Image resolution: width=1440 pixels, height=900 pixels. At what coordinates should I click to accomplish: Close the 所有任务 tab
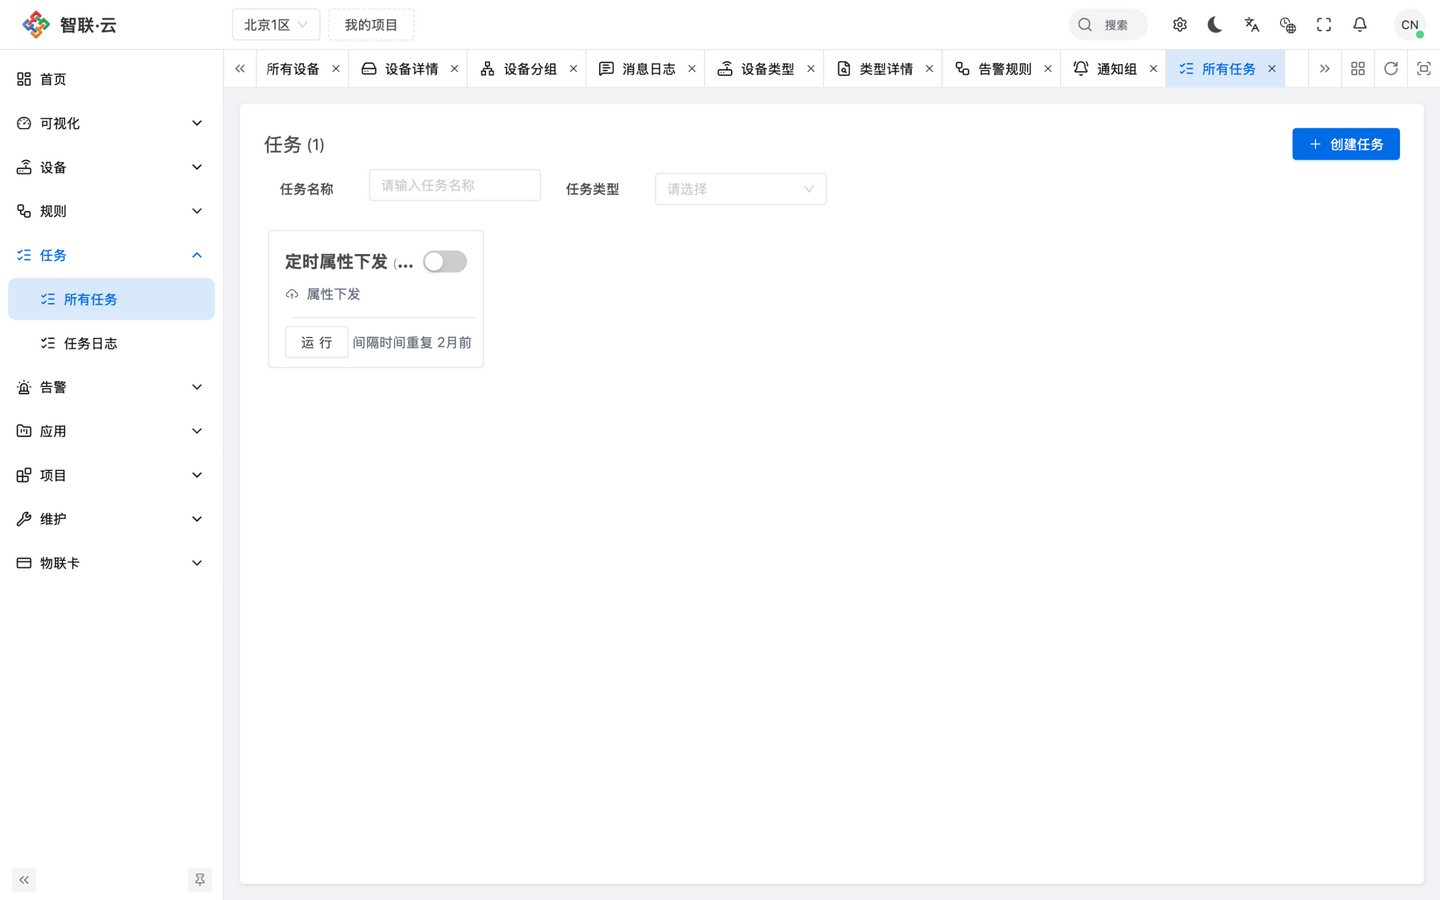[x=1272, y=69]
